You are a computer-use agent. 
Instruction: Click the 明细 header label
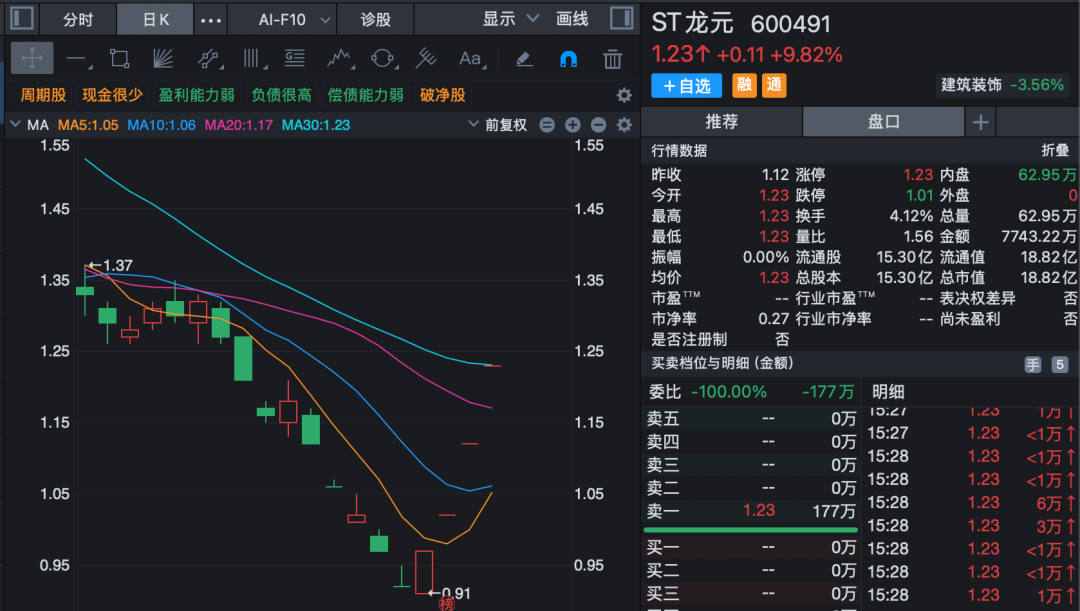click(888, 392)
